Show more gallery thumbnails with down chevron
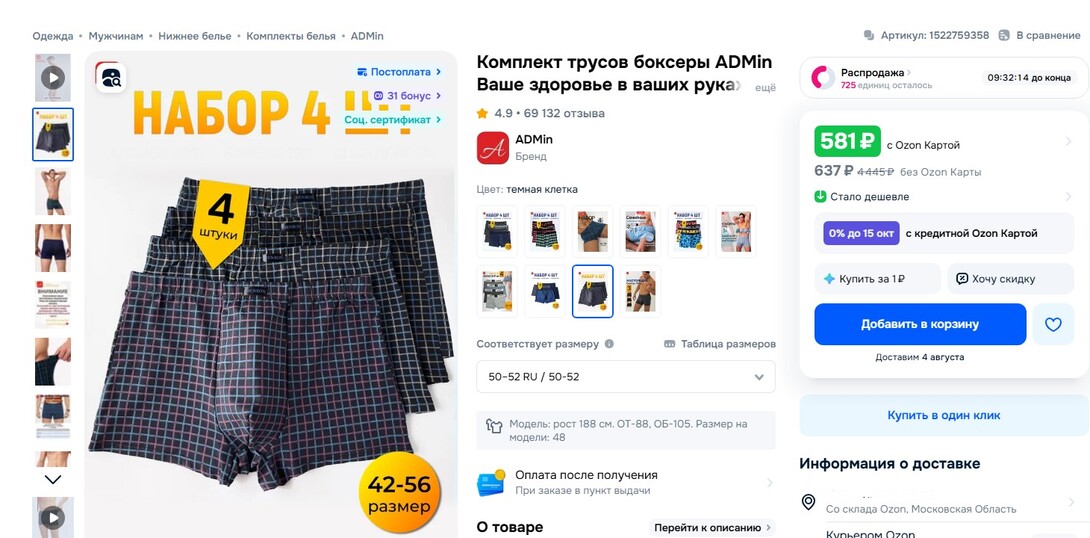 pyautogui.click(x=53, y=480)
